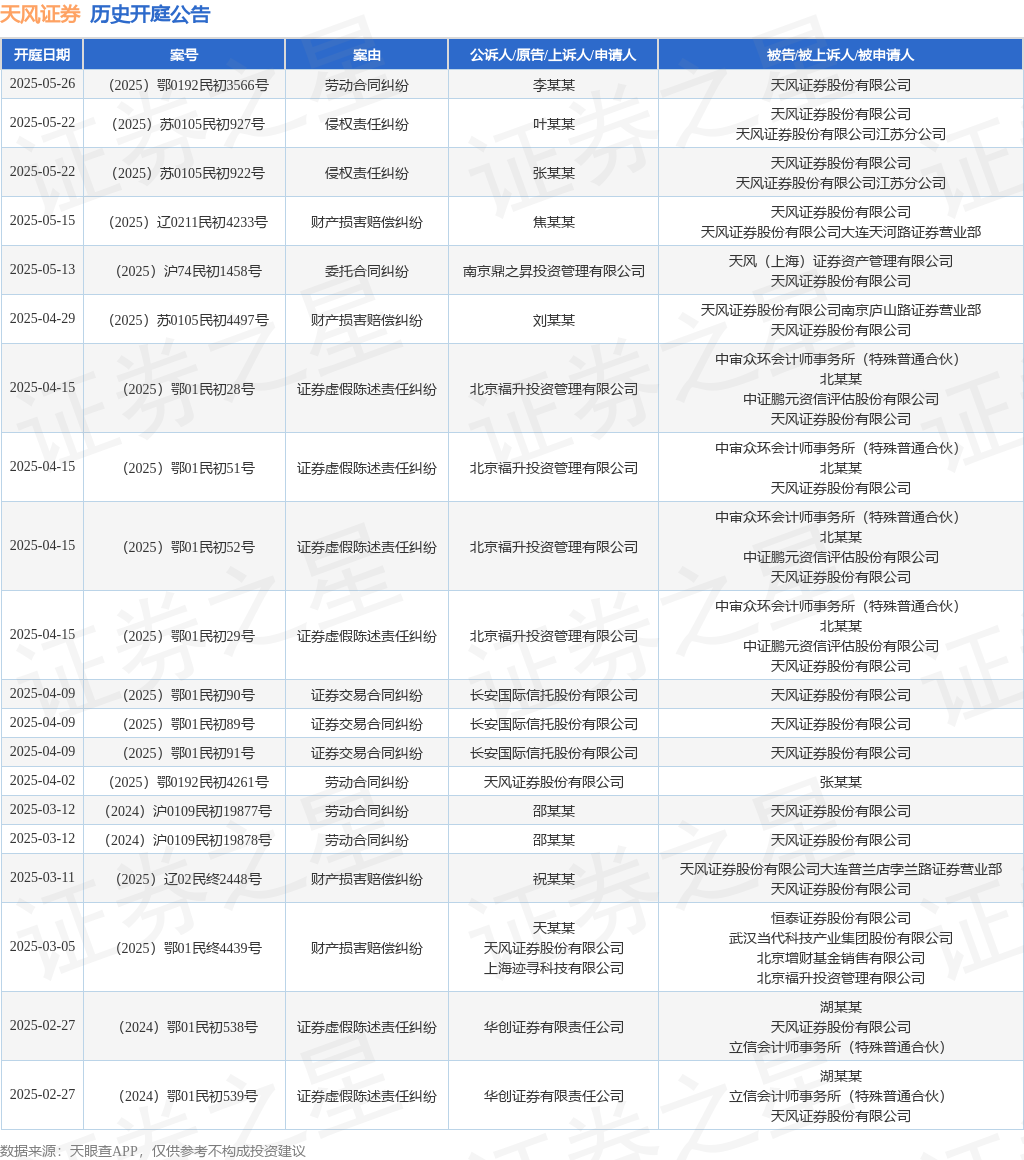The height and width of the screenshot is (1160, 1024).
Task: Click case number (2025)鄂01民初89号
Action: 188,724
